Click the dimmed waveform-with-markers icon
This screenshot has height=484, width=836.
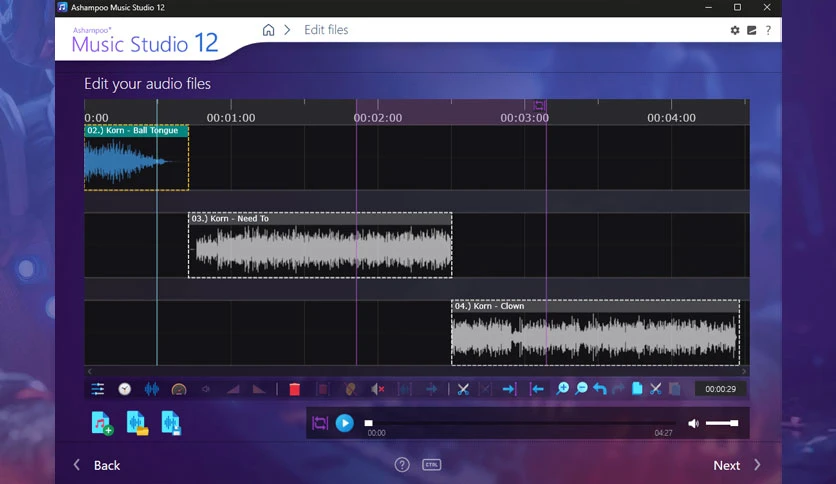(405, 389)
